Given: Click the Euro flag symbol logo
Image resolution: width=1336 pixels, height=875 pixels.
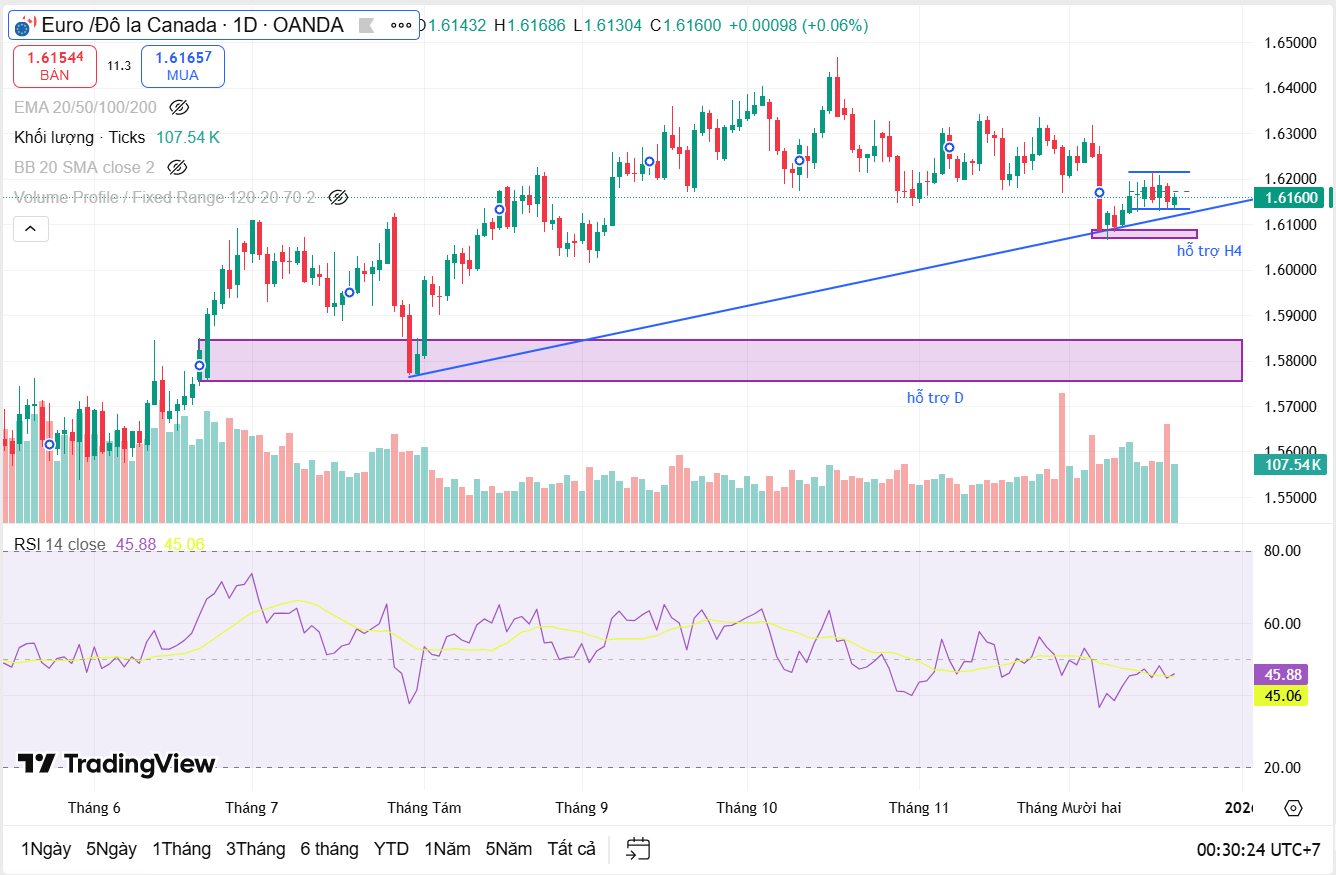Looking at the screenshot, I should coord(22,25).
